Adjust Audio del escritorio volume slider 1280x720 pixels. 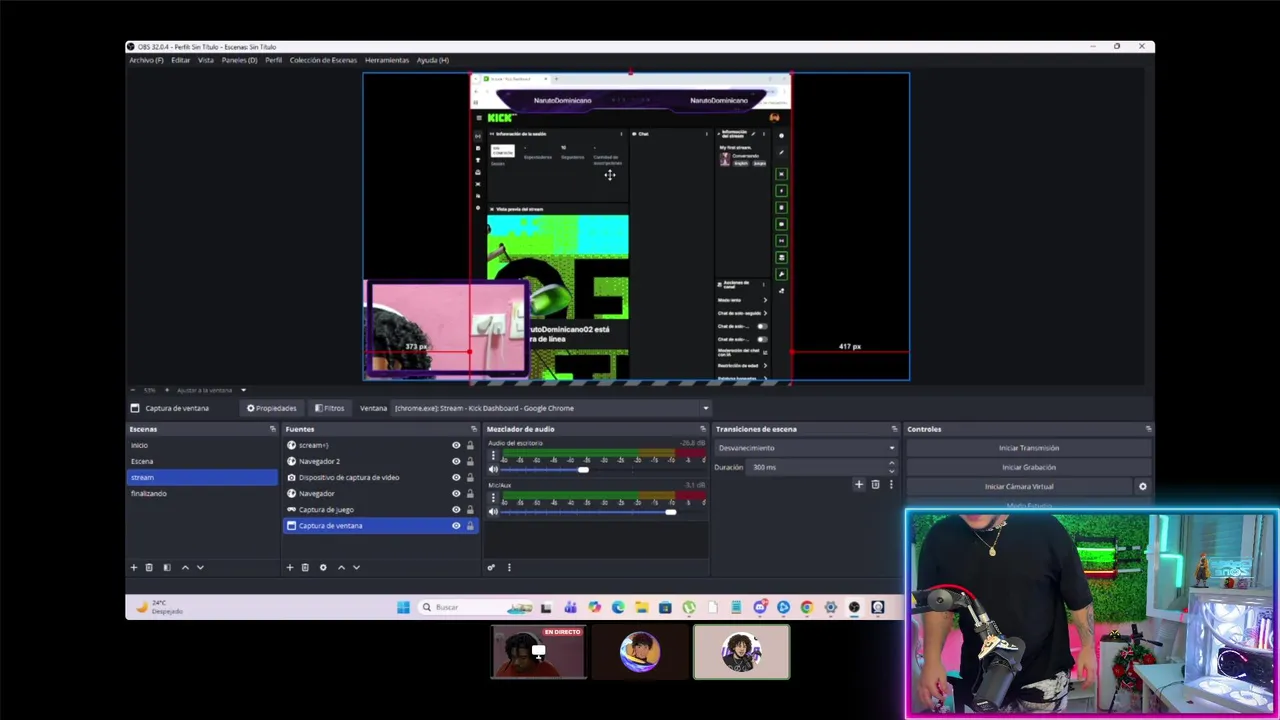click(583, 469)
